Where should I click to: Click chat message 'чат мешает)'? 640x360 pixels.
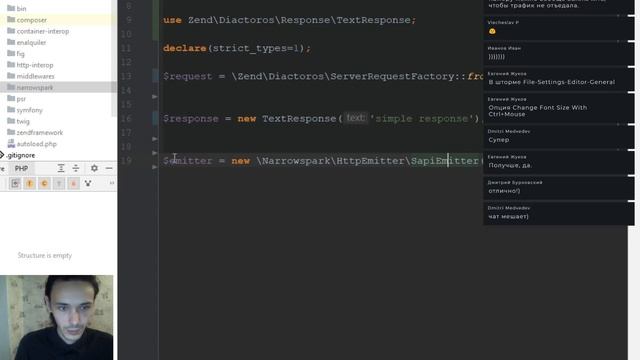(x=509, y=216)
